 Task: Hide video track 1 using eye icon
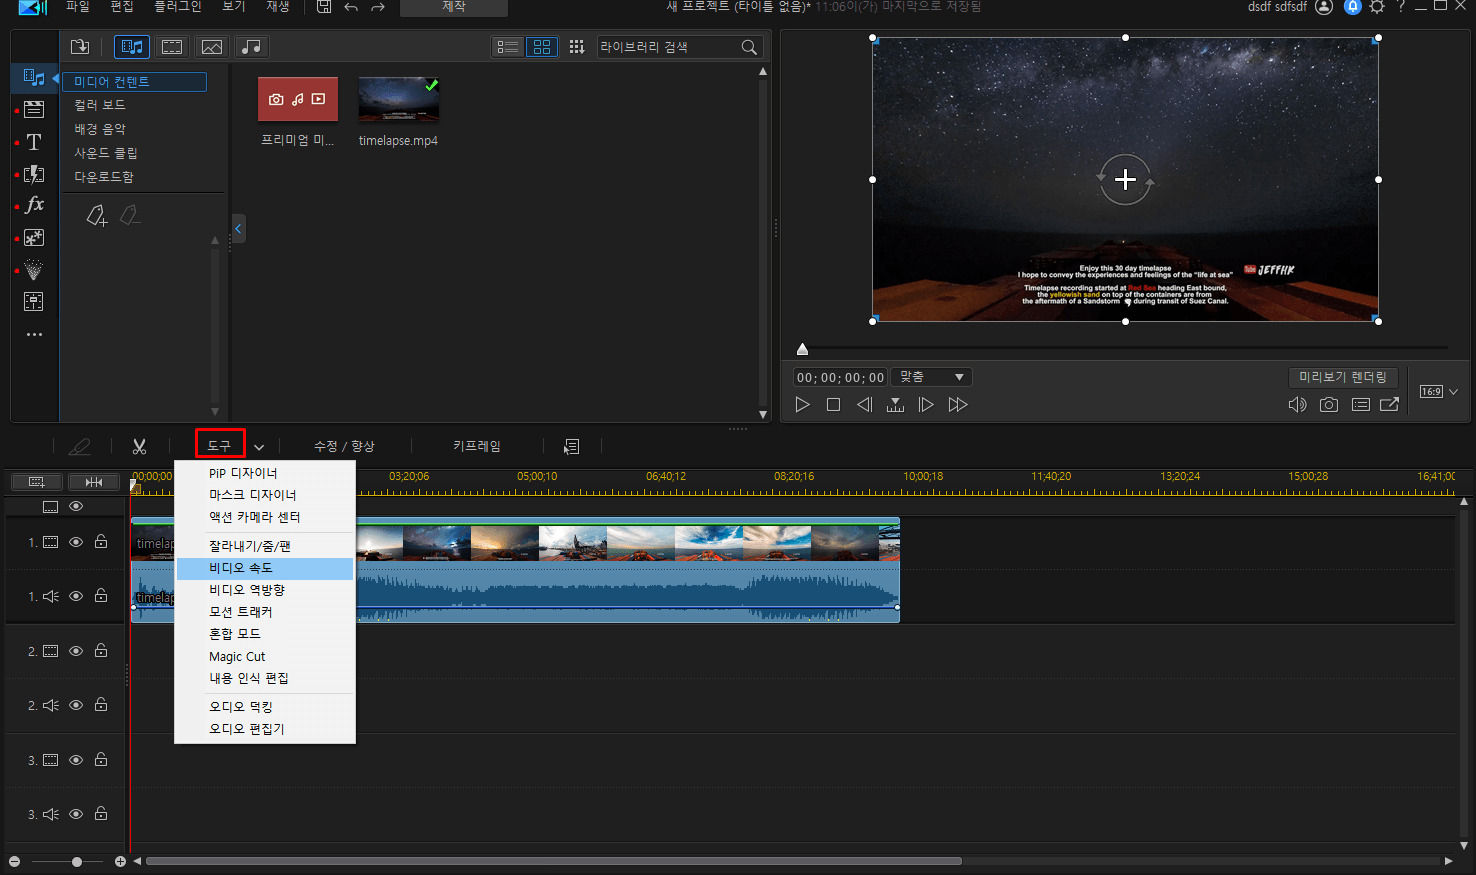point(76,542)
